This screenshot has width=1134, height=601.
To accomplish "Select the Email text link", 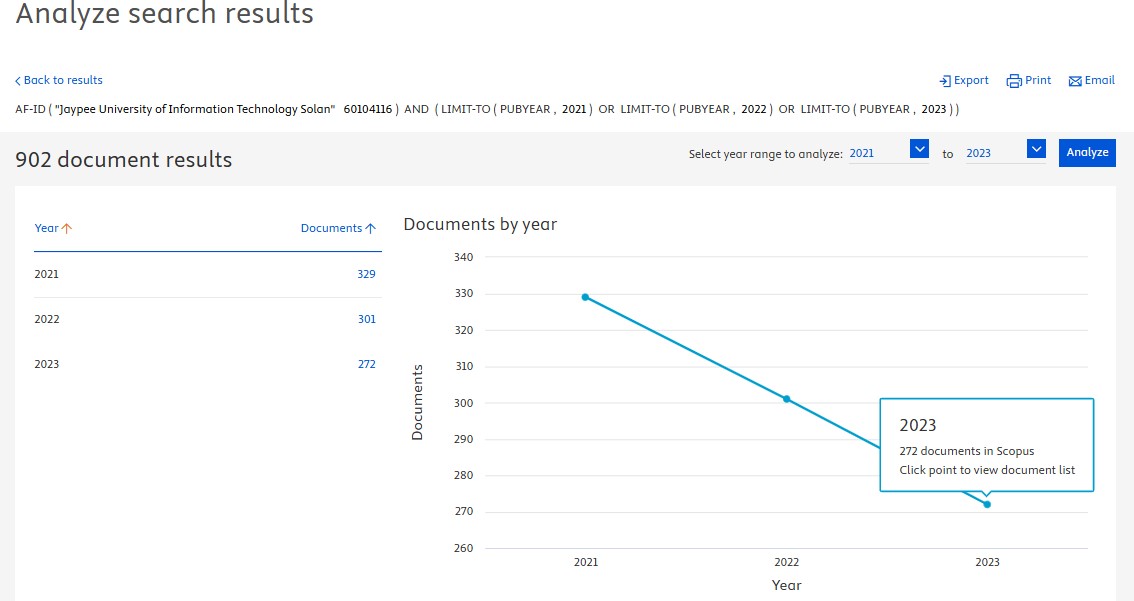I will [x=1099, y=80].
